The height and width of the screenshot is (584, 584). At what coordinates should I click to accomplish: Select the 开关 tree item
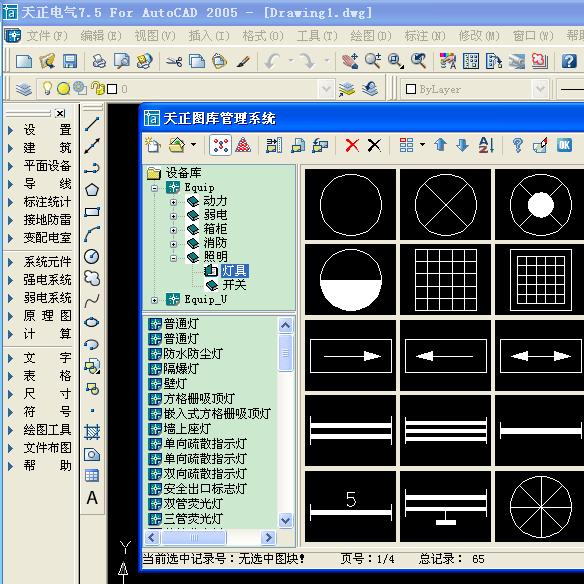(x=234, y=285)
